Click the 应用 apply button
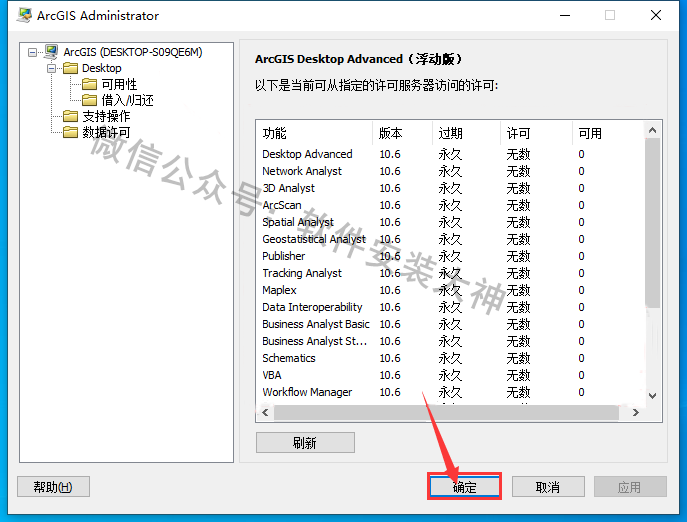Image resolution: width=687 pixels, height=522 pixels. pos(630,487)
